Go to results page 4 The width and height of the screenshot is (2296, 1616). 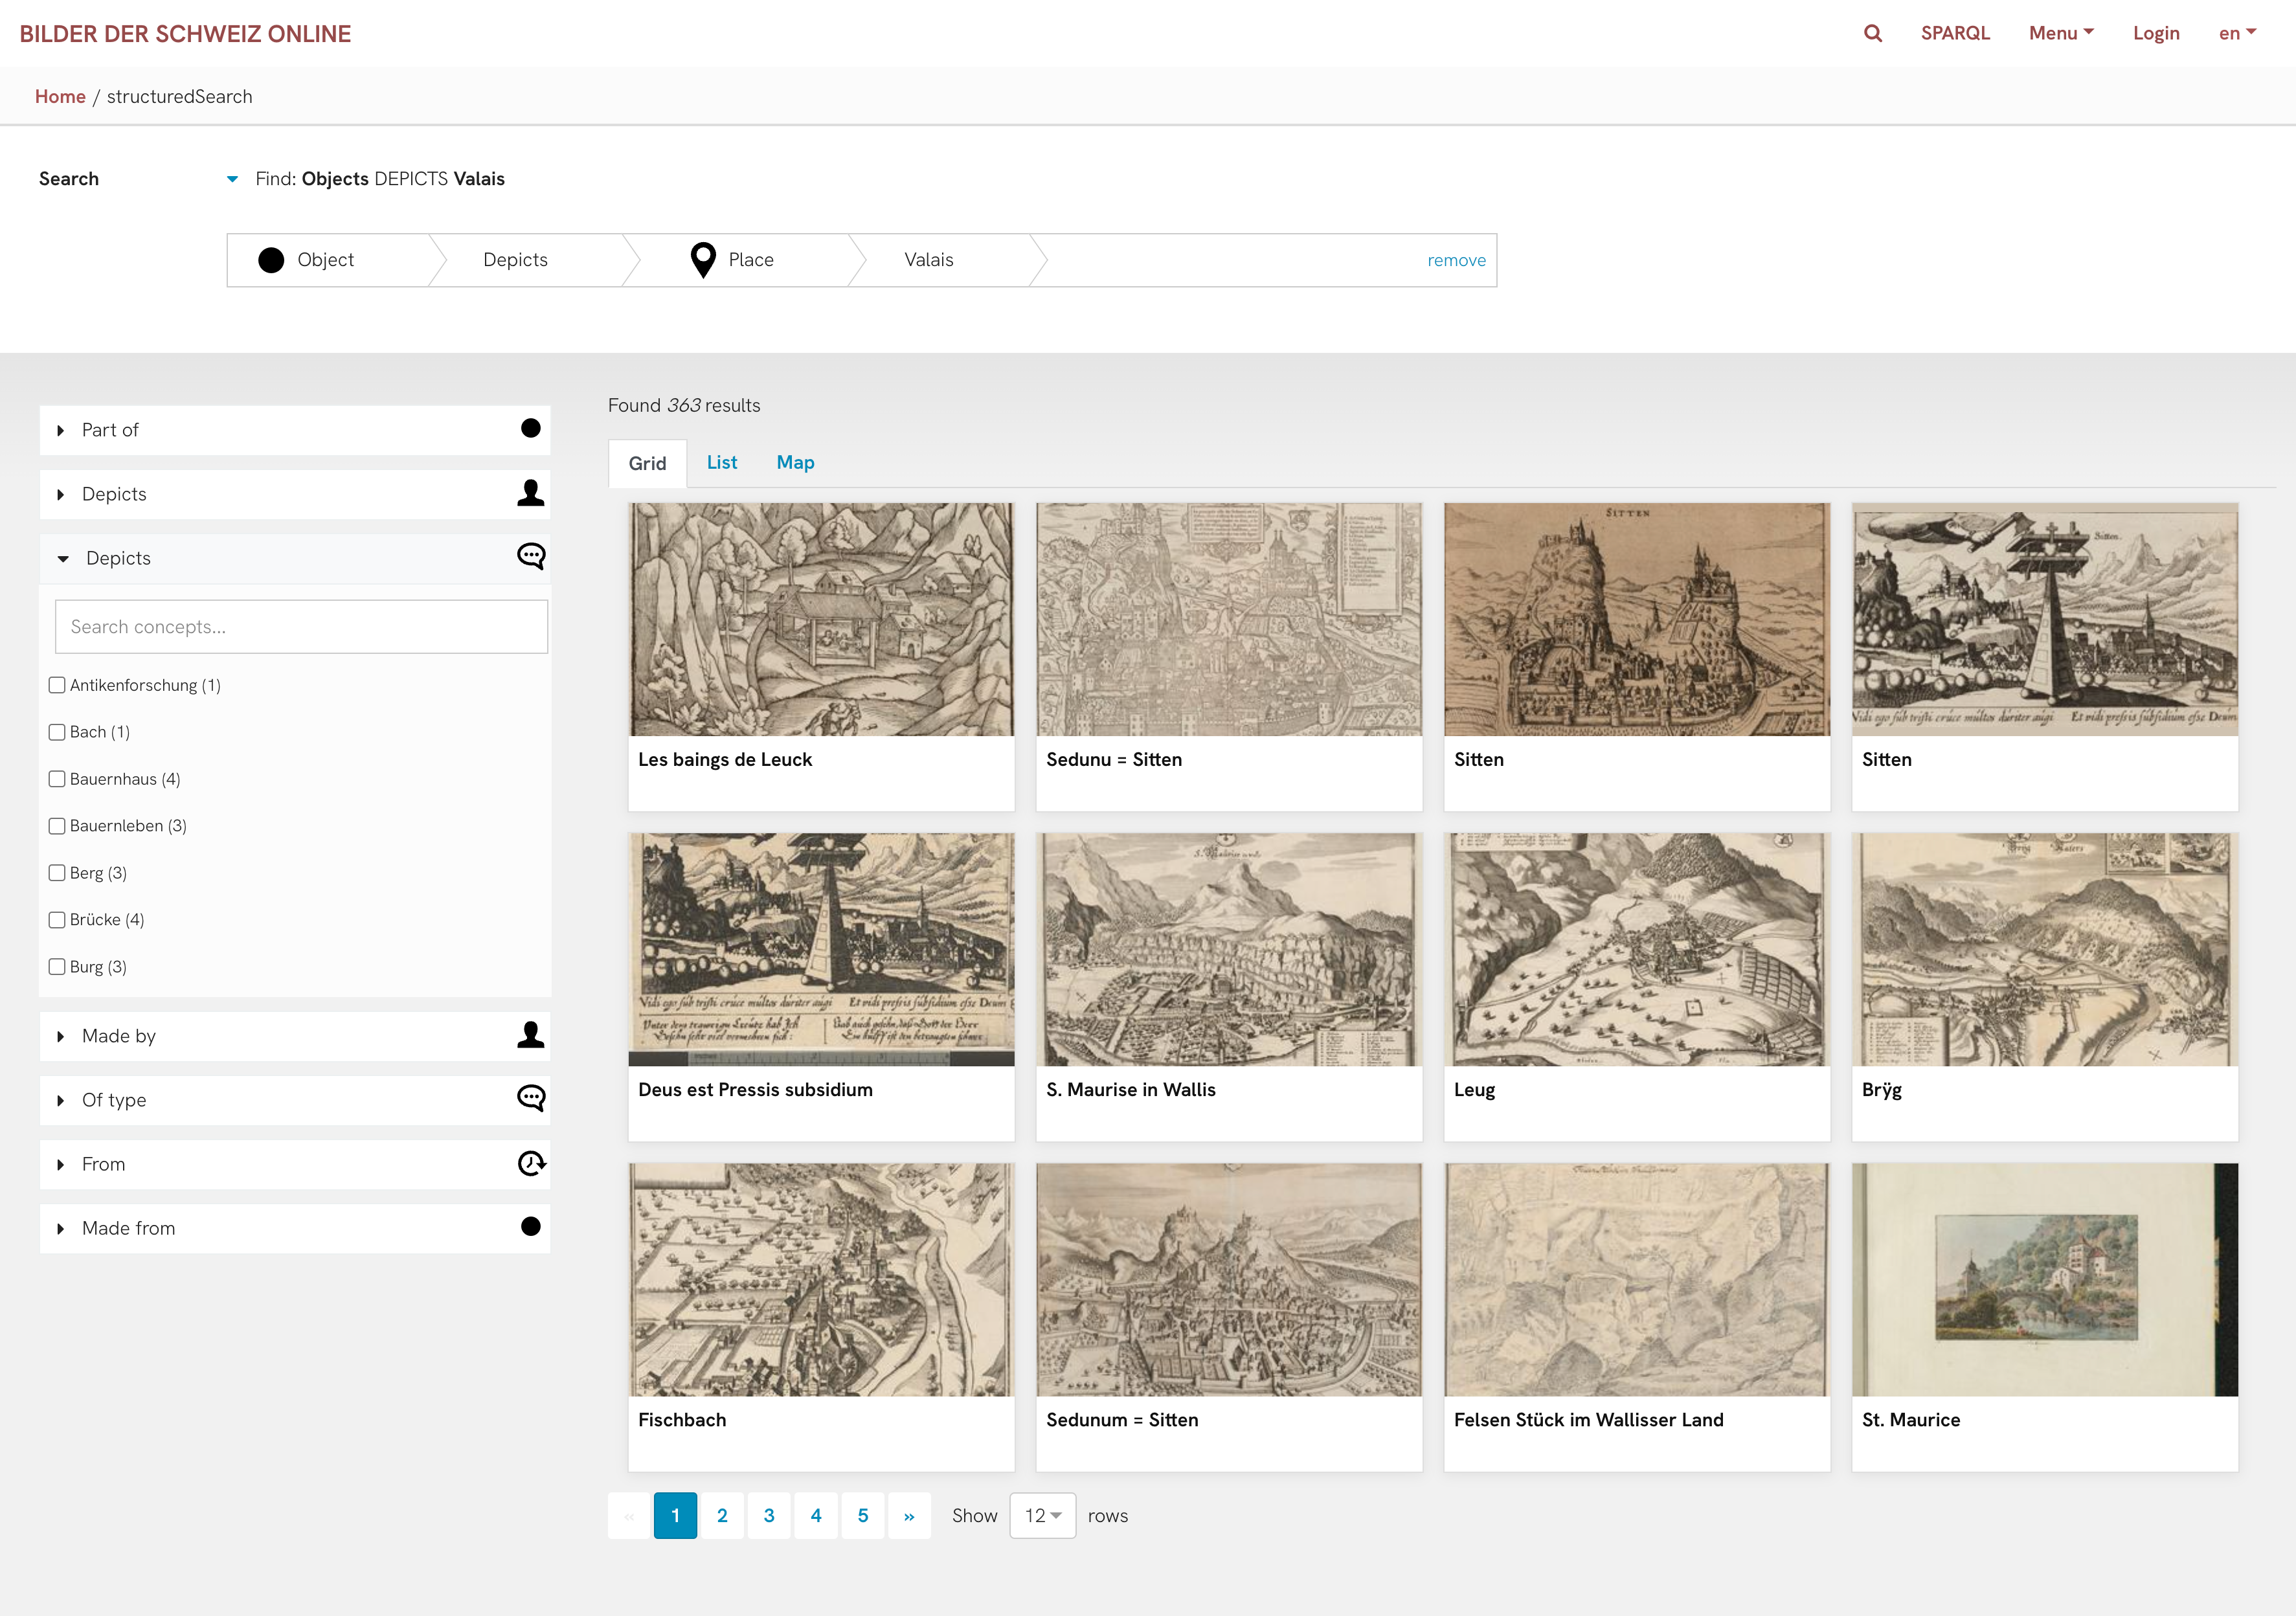[816, 1516]
